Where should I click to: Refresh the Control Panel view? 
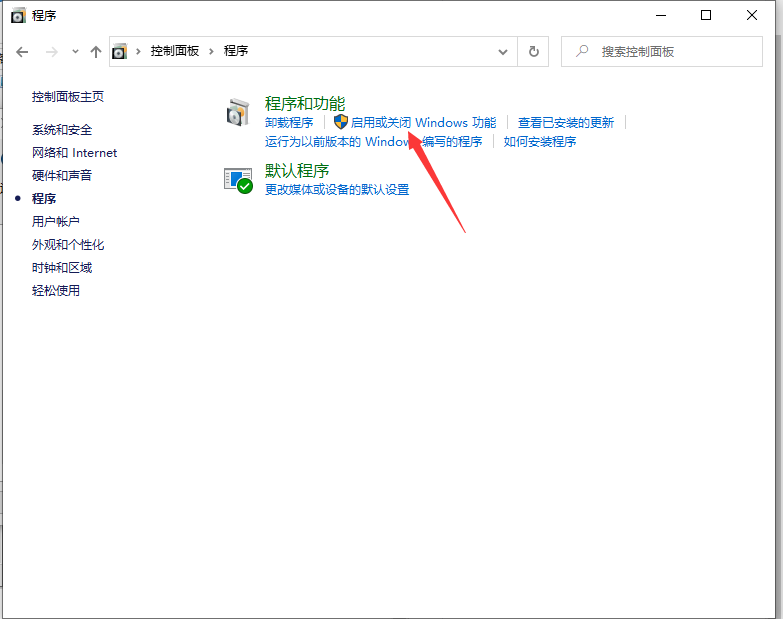[x=534, y=51]
